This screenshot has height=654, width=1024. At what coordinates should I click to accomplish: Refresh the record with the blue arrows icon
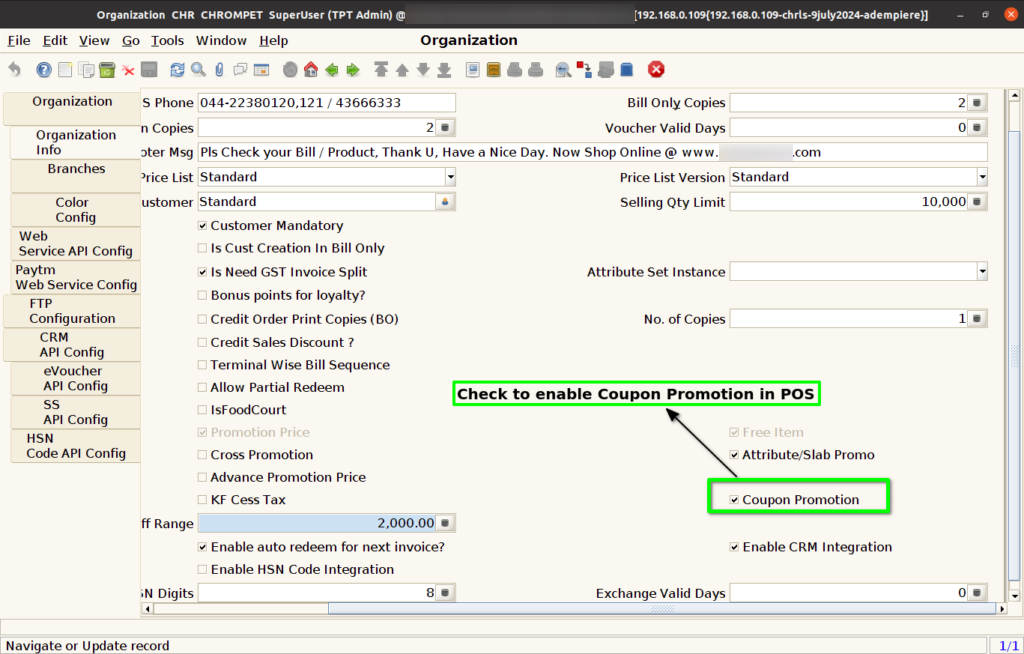(x=177, y=69)
